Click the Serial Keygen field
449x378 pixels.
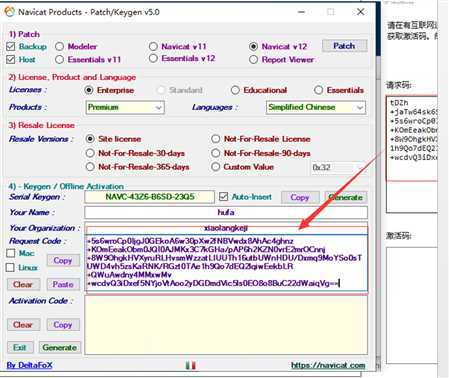(149, 197)
